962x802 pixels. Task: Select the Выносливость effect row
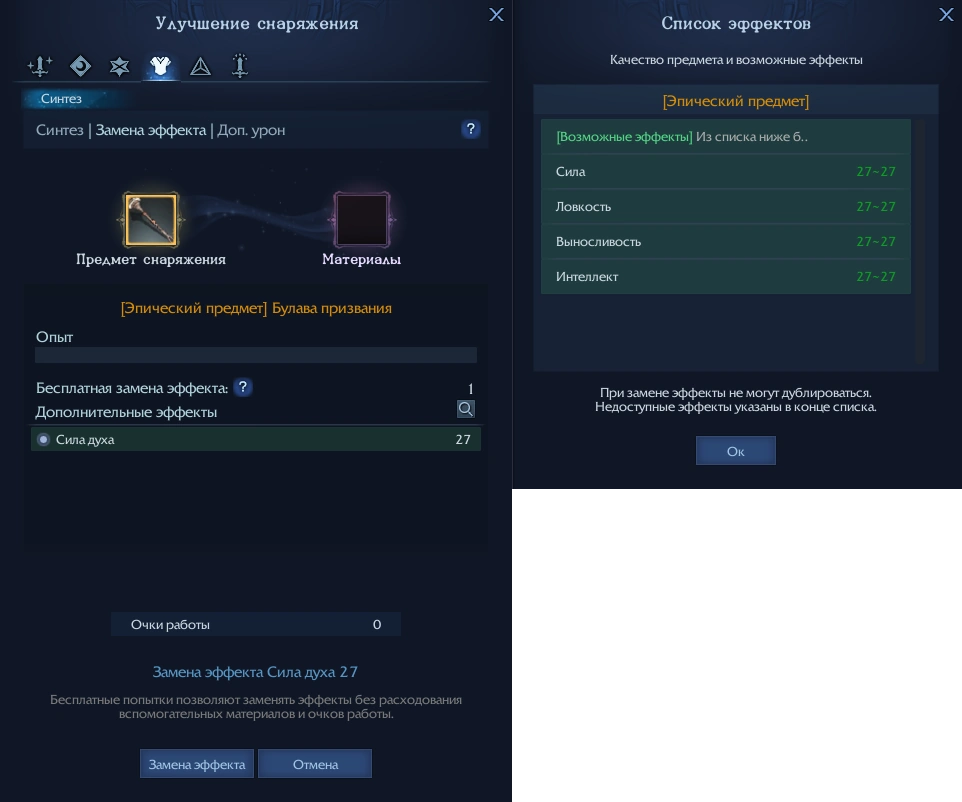click(726, 242)
